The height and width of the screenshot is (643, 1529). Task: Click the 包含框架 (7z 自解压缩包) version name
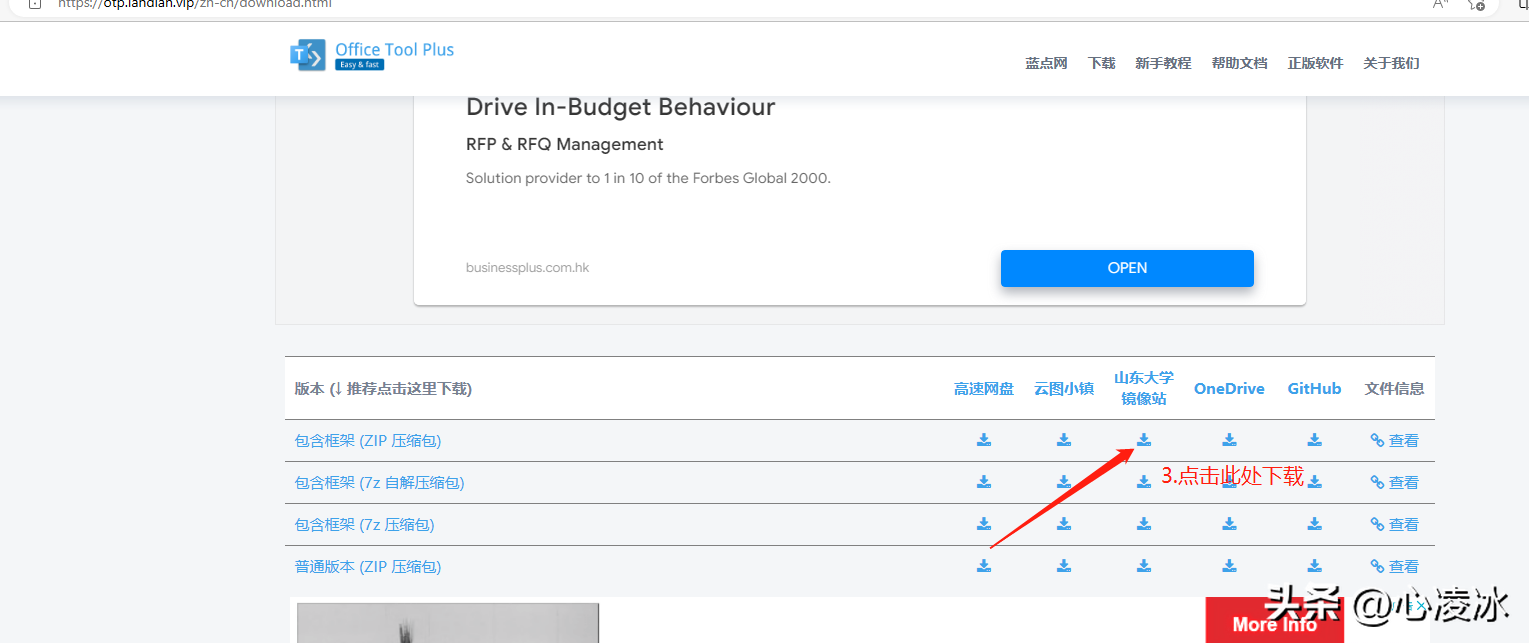(x=380, y=482)
